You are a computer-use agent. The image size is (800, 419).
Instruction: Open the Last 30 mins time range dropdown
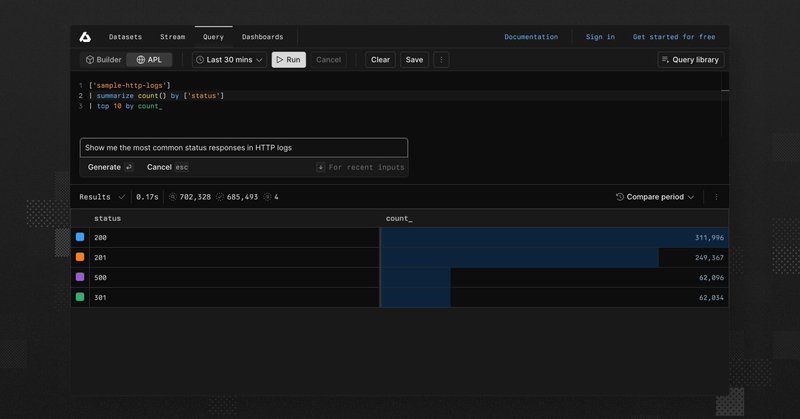coord(229,60)
